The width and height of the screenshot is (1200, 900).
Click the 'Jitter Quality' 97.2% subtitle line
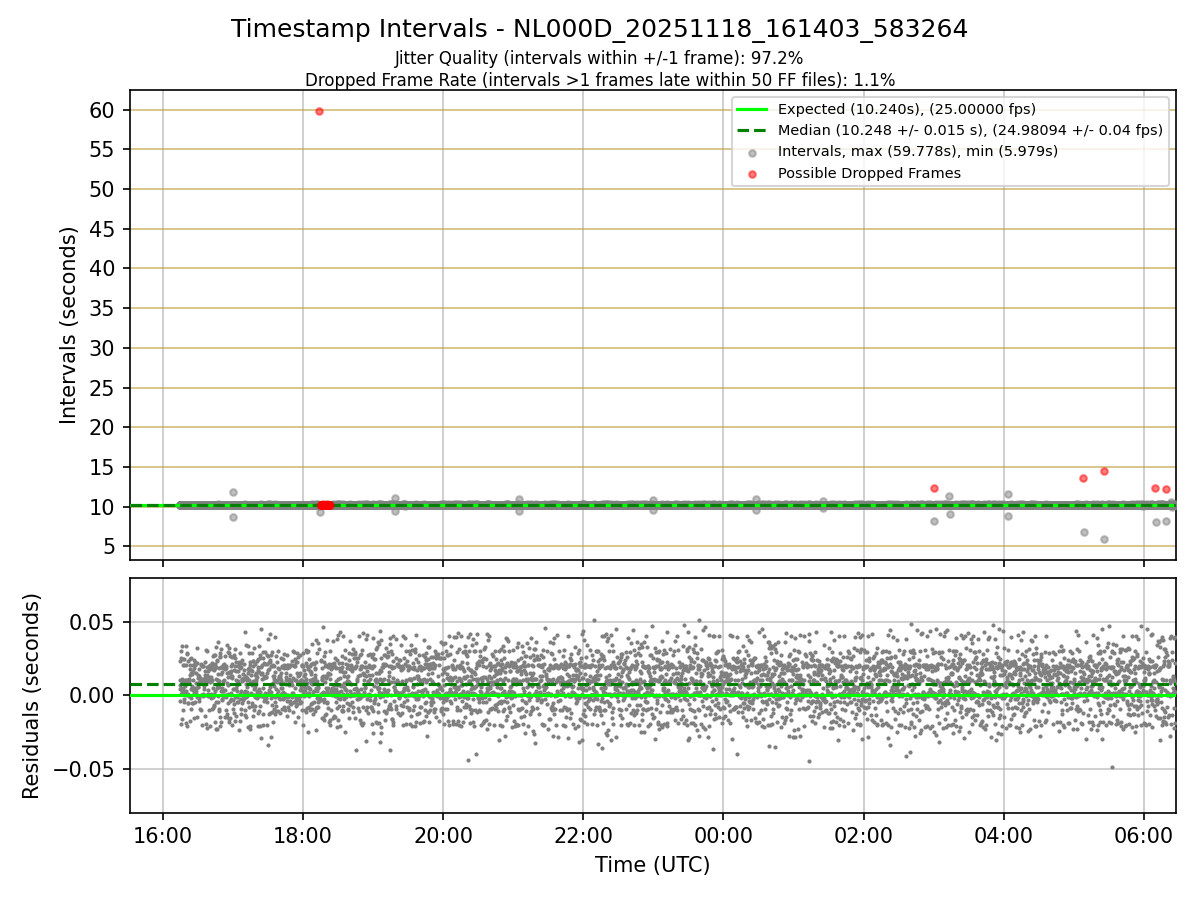pyautogui.click(x=599, y=59)
